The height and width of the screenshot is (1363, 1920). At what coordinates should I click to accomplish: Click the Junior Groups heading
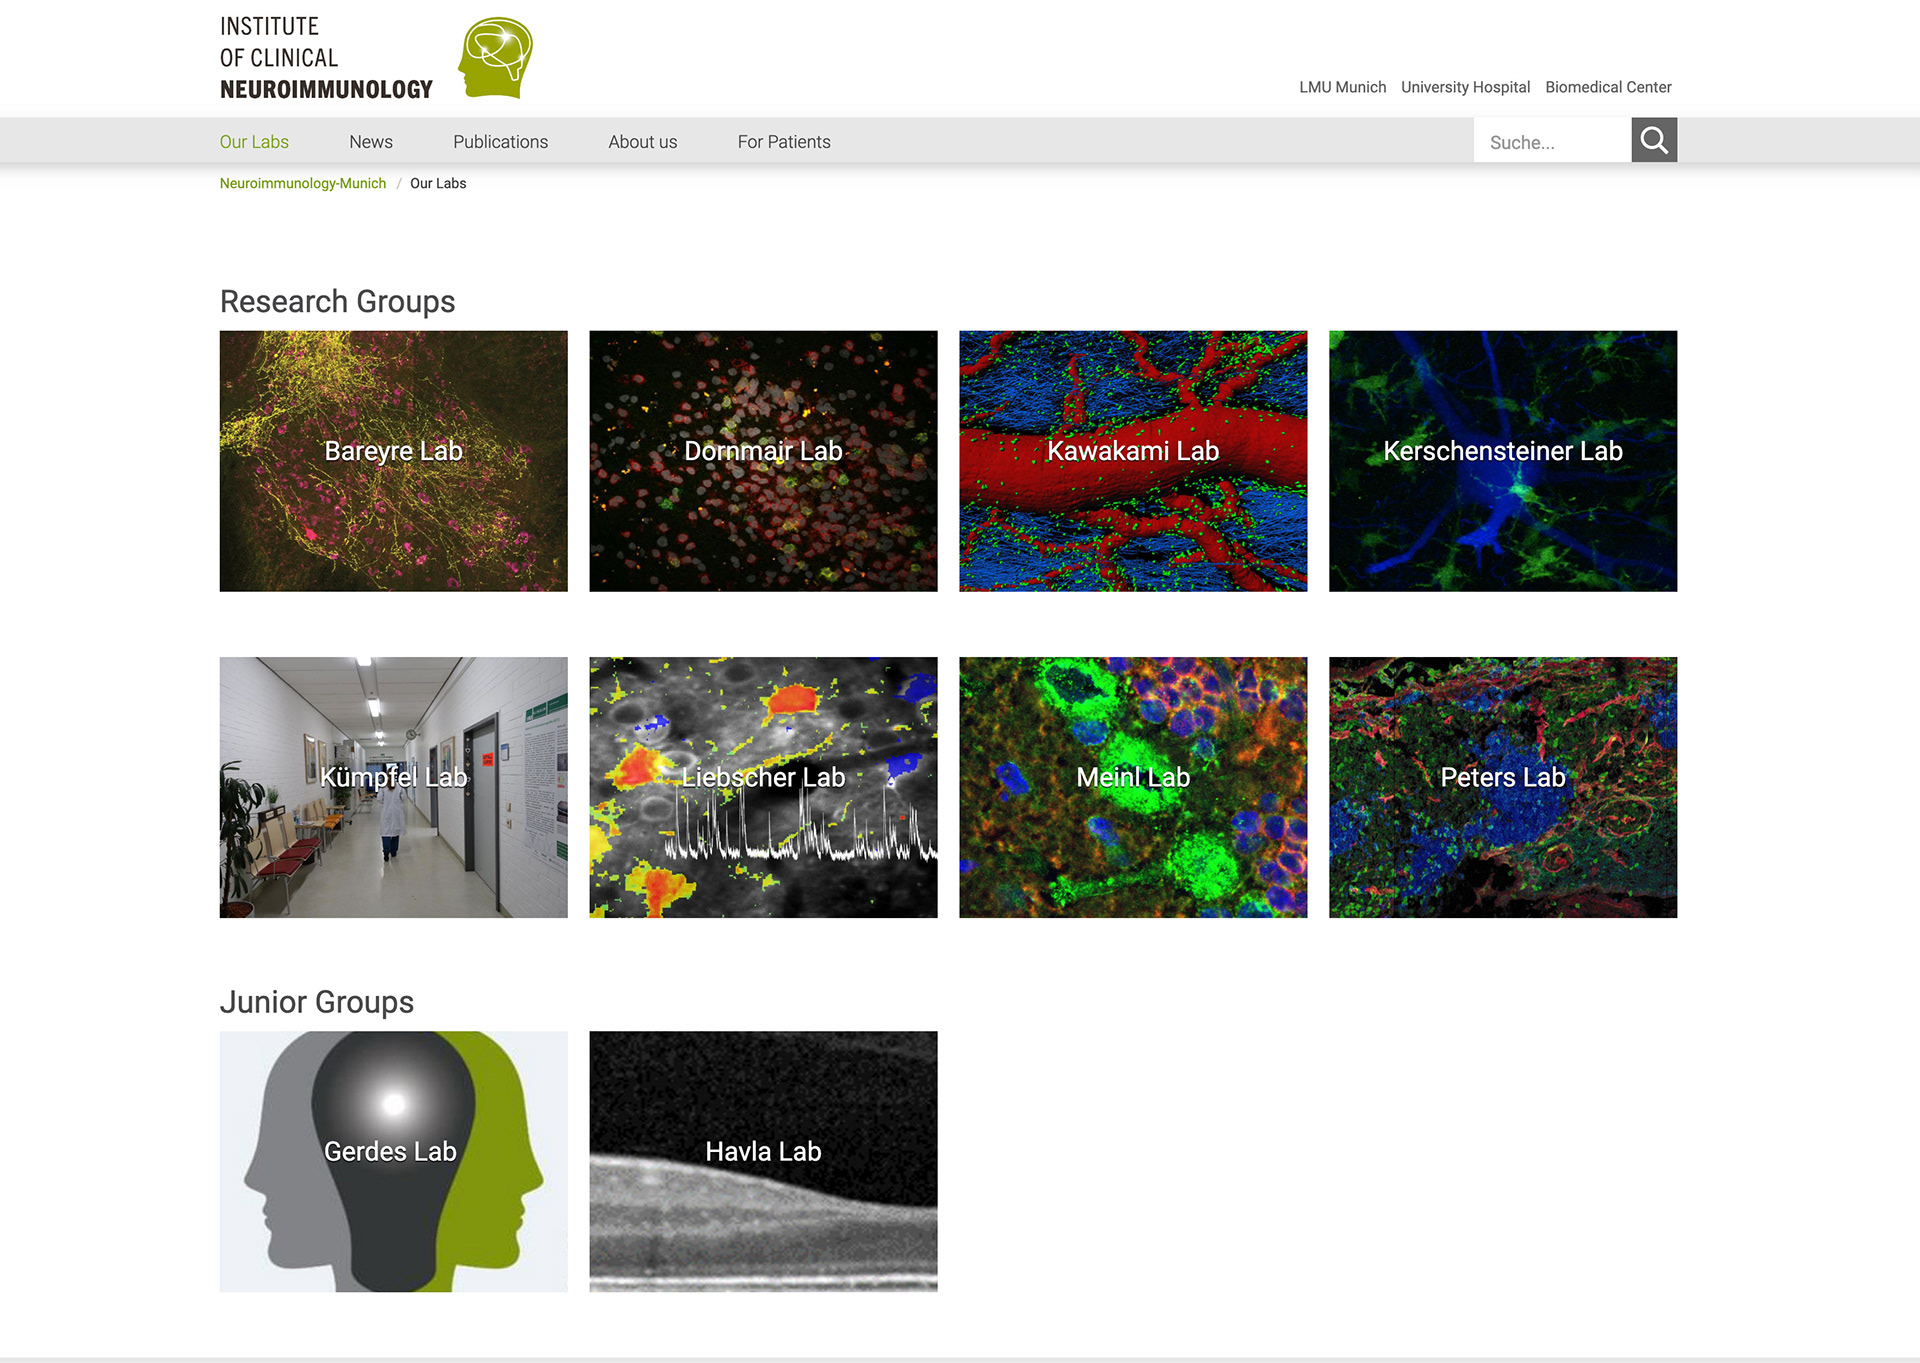tap(316, 1002)
